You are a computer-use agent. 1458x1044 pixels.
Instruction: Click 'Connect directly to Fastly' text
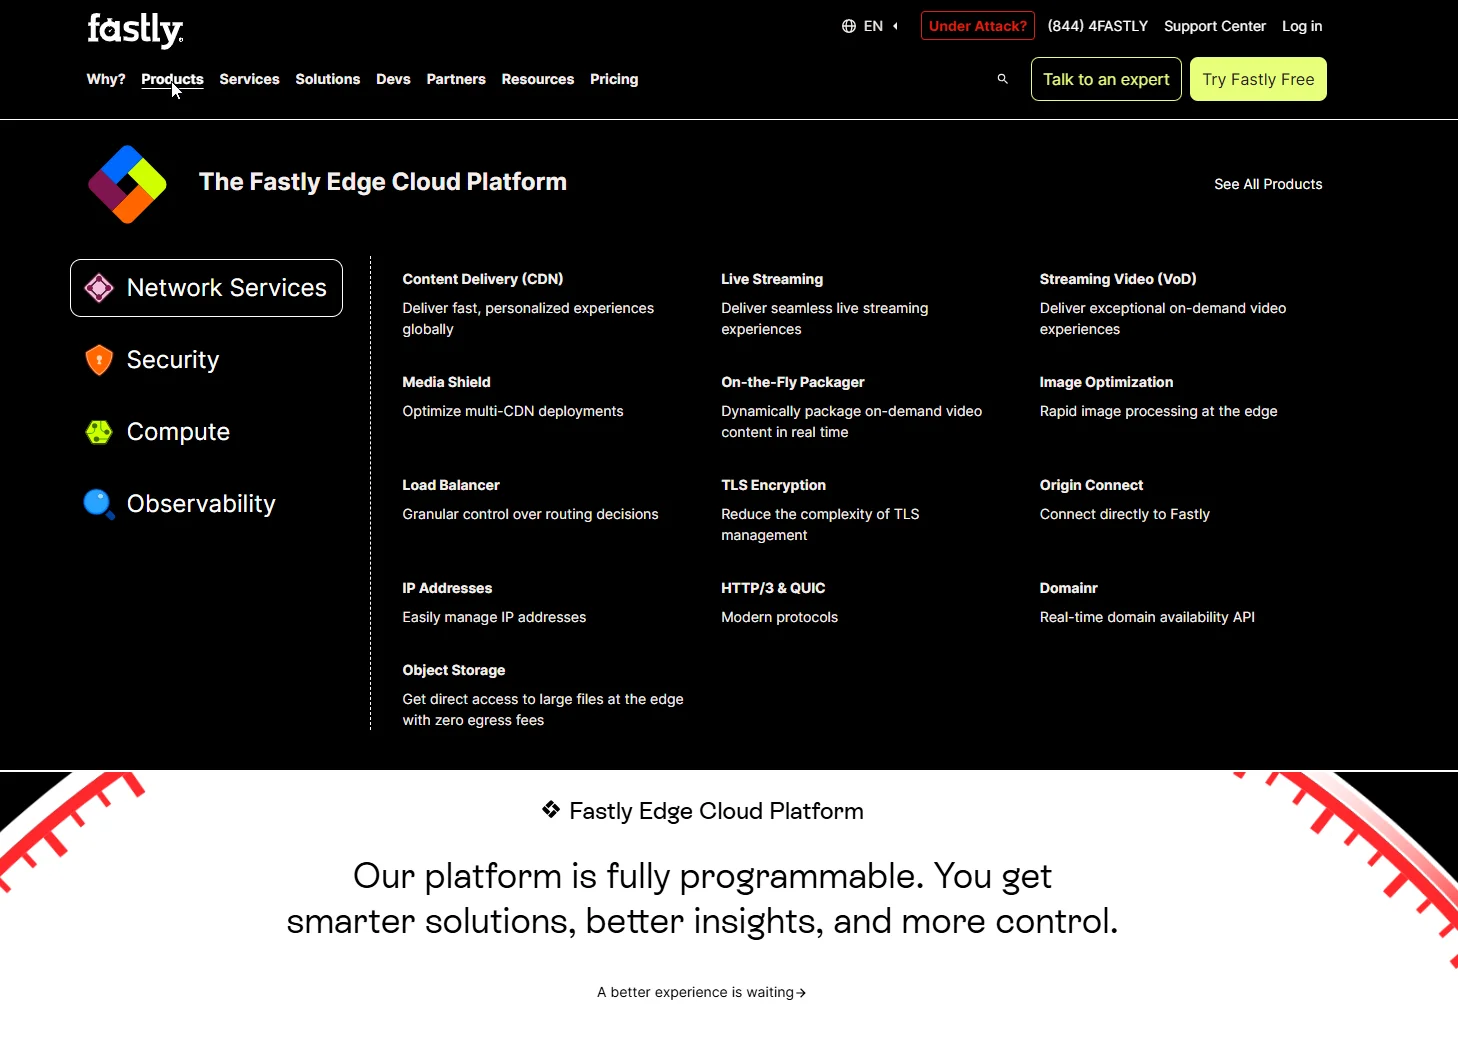point(1124,514)
